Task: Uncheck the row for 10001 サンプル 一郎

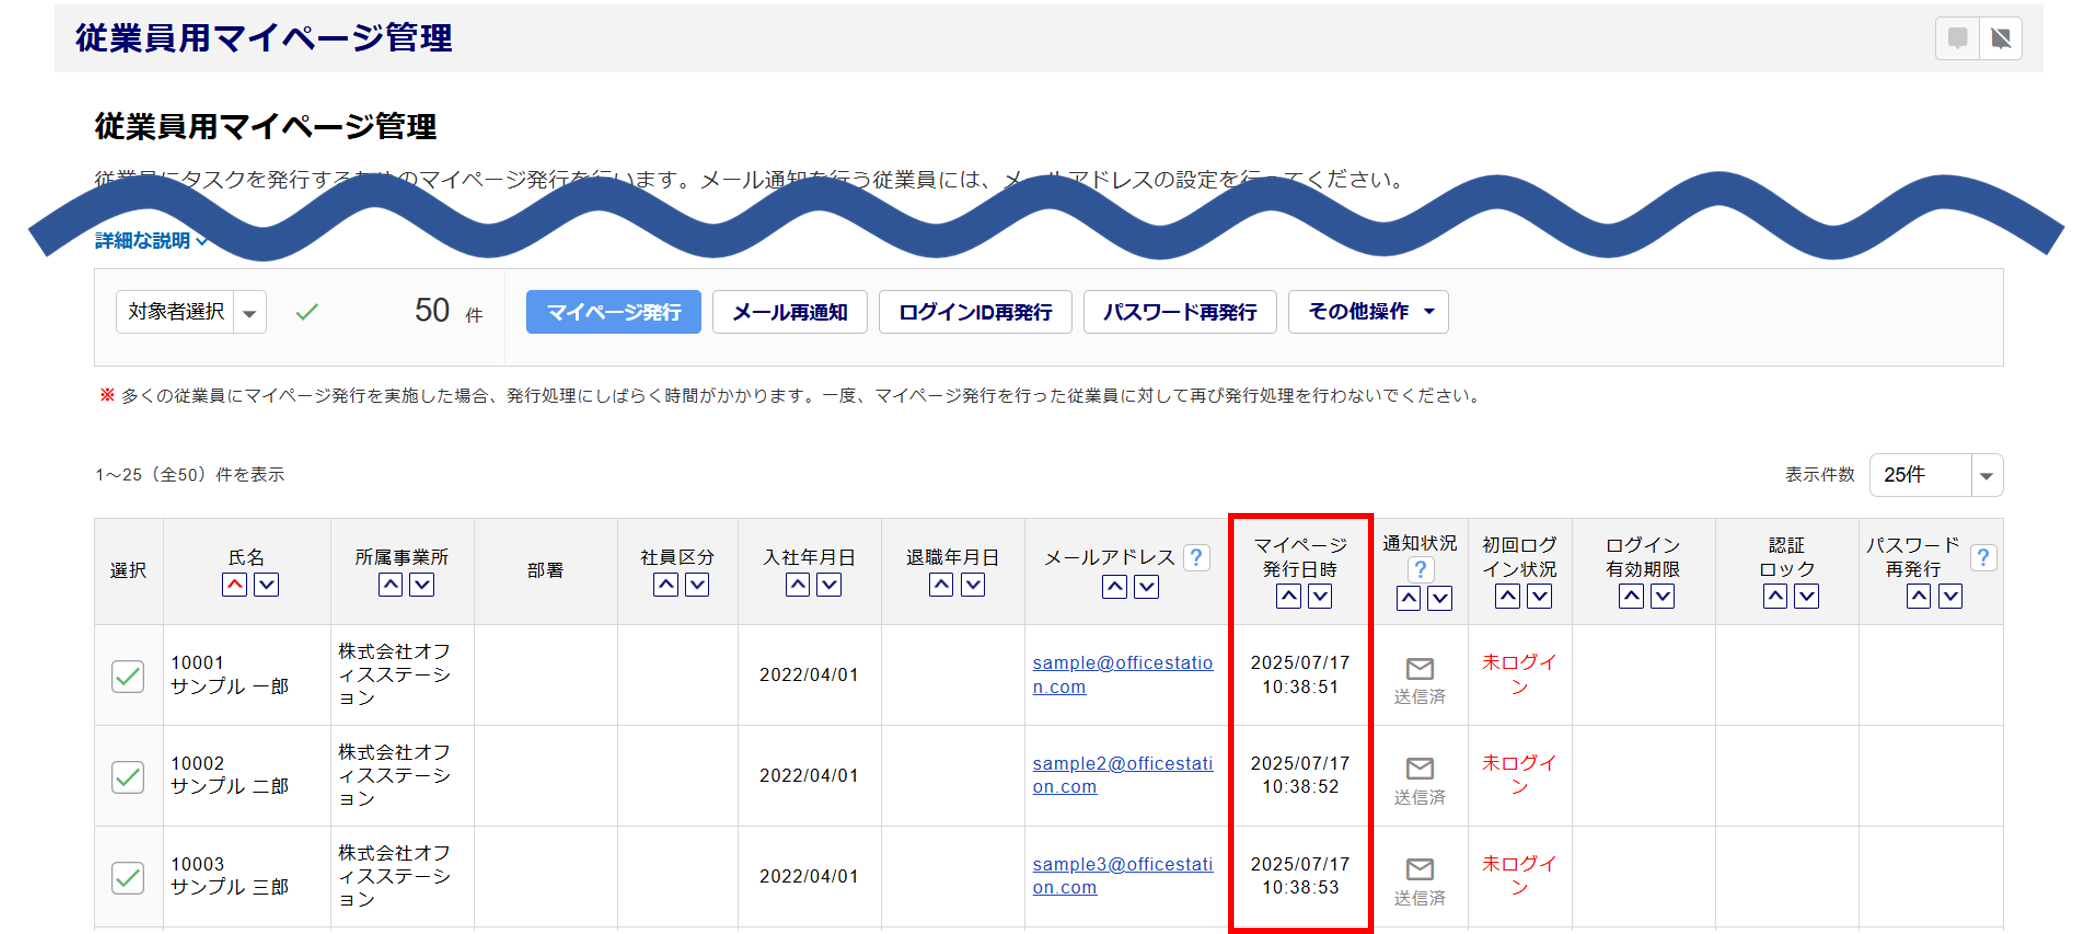Action: pyautogui.click(x=128, y=677)
